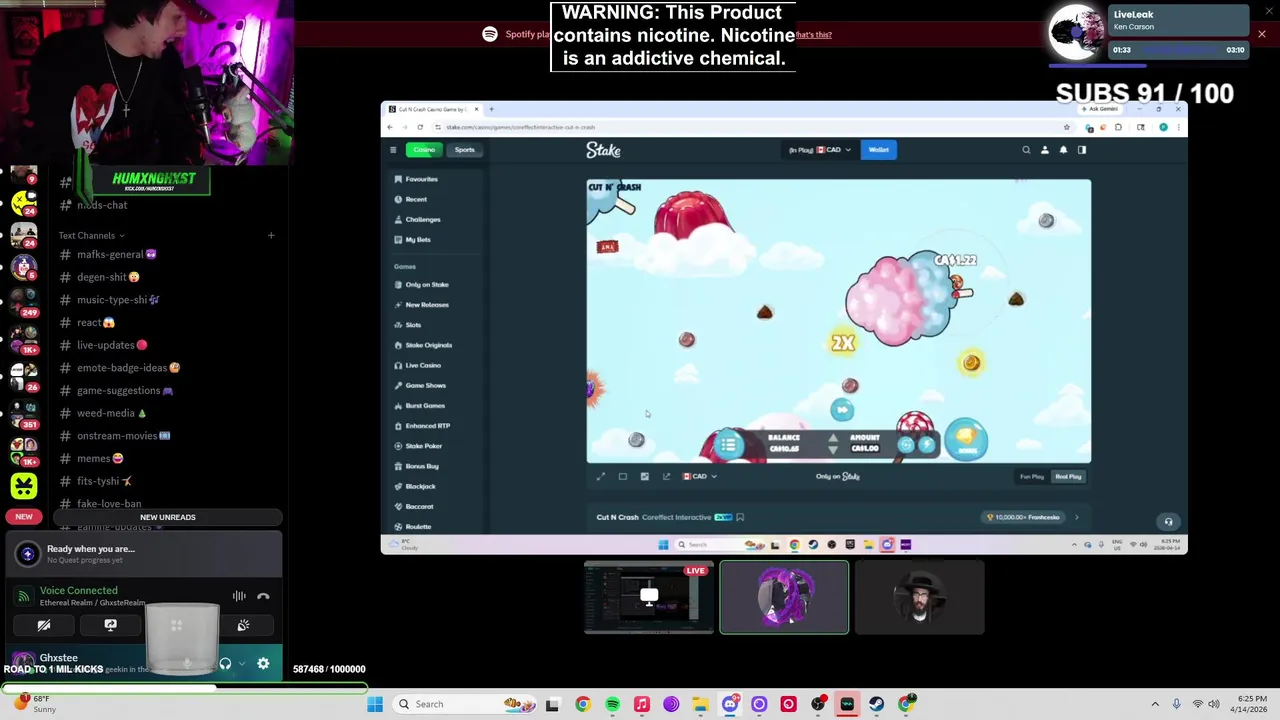Click the game list menu bubble
This screenshot has width=1280, height=720.
coord(728,445)
